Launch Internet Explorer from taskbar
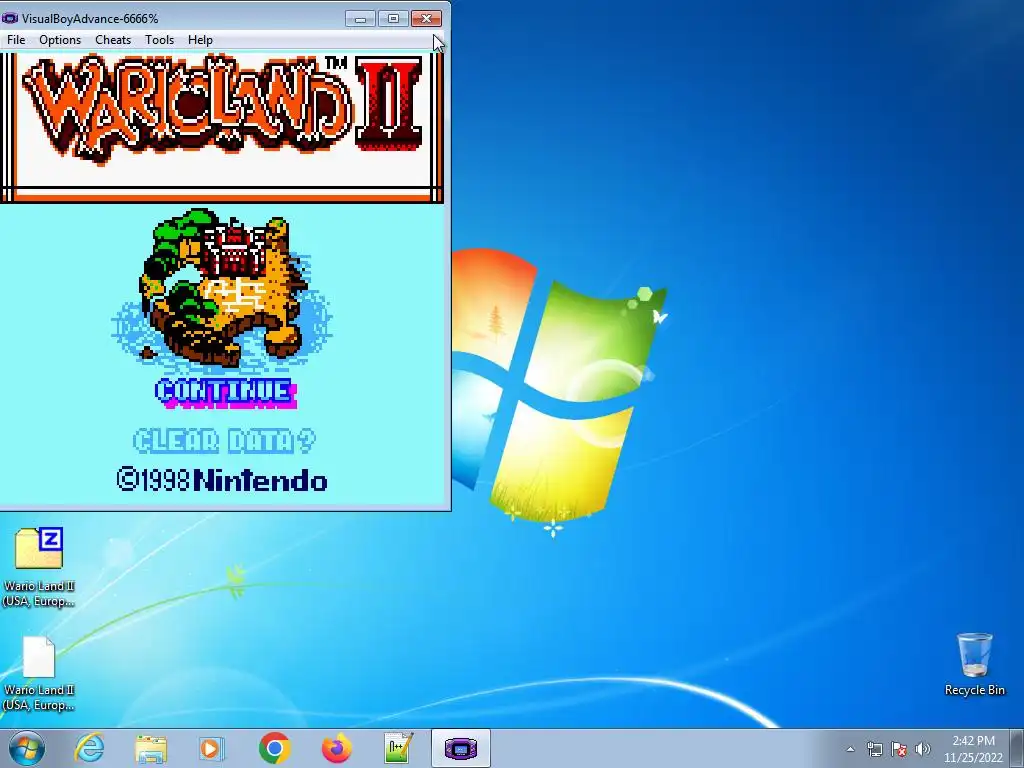 click(x=89, y=748)
